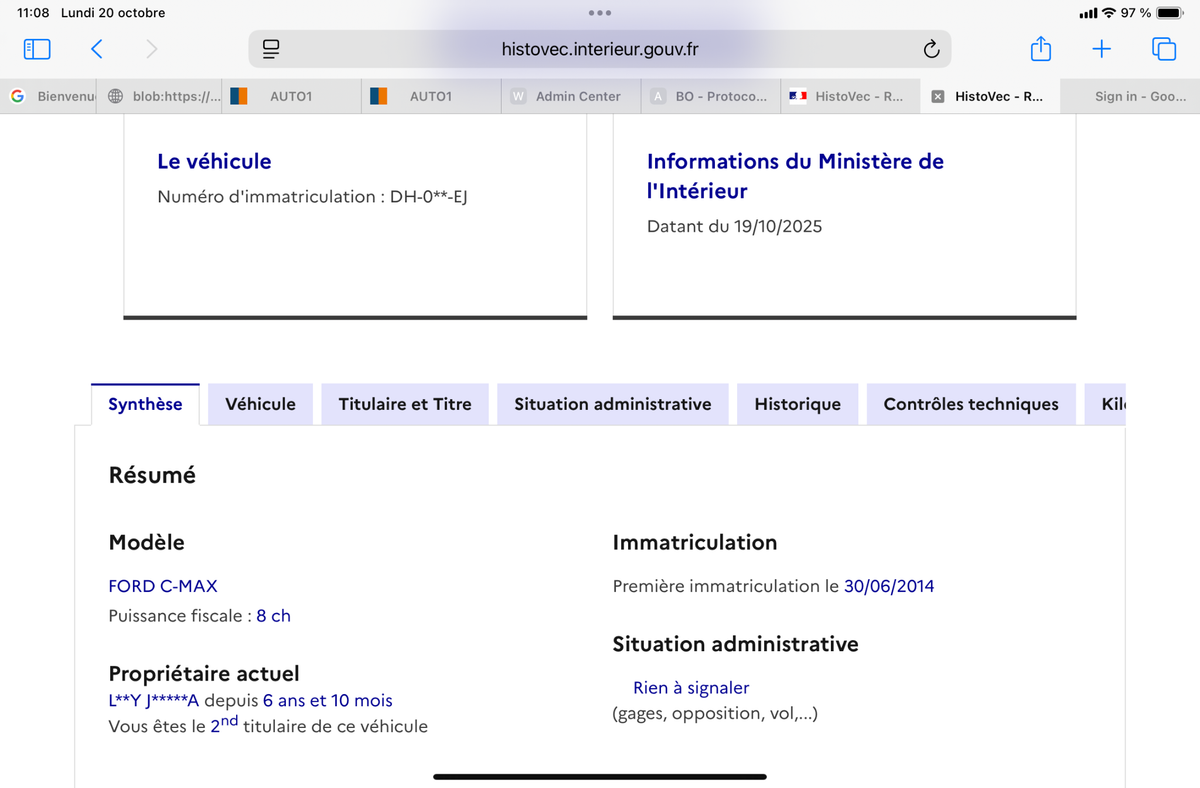Switch to the Véhicule tab

point(260,404)
